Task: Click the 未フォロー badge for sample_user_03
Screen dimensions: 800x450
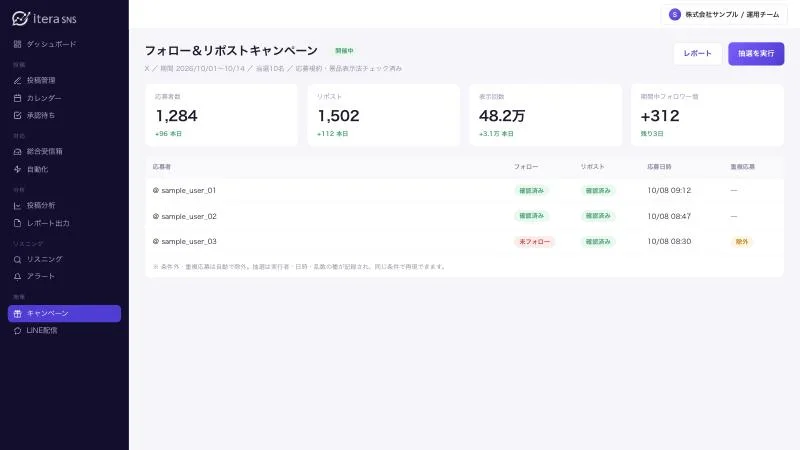Action: point(534,242)
